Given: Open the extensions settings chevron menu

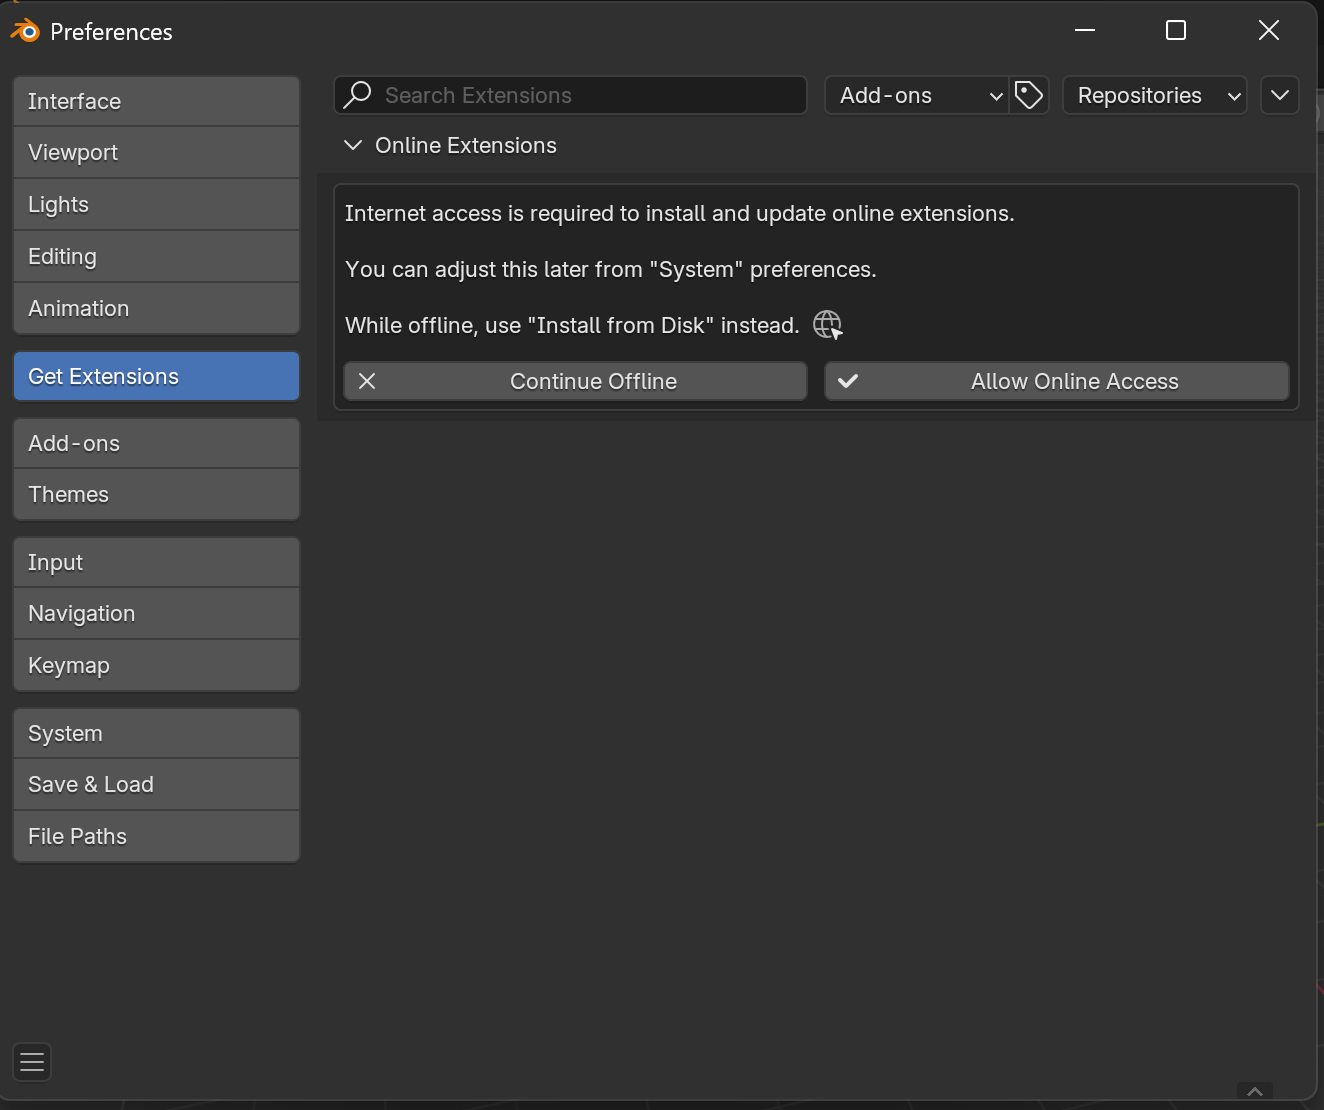Looking at the screenshot, I should (1279, 95).
